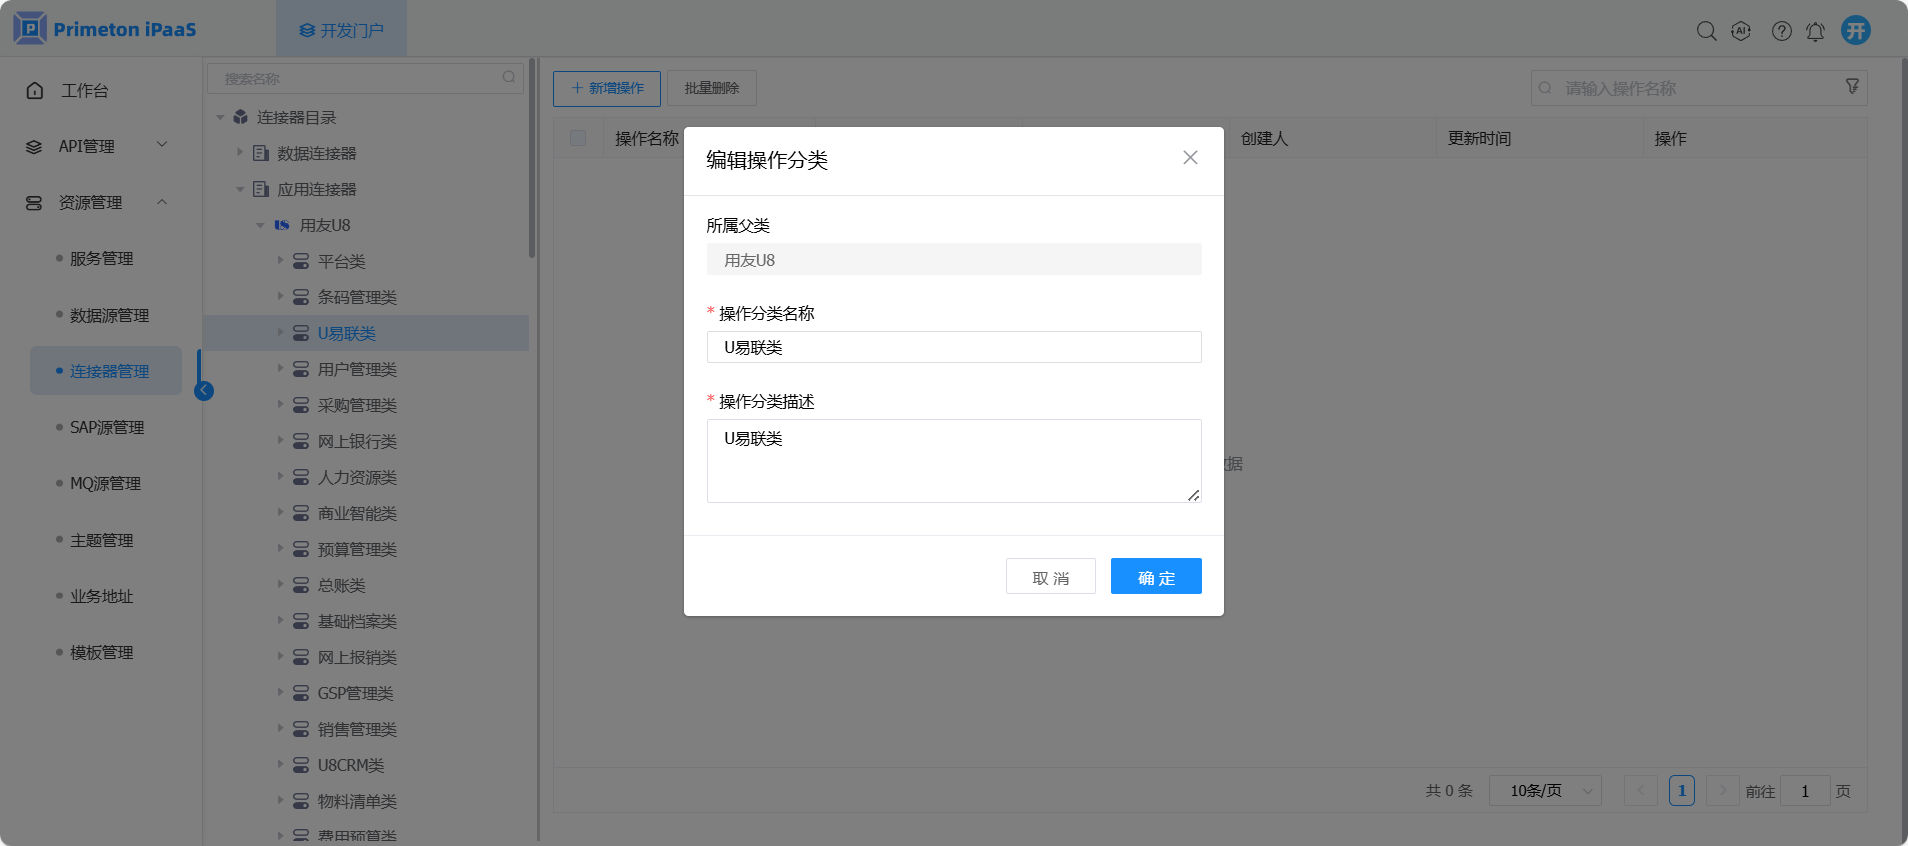Image resolution: width=1908 pixels, height=846 pixels.
Task: Select 物料清单类 in the tree
Action: pos(357,802)
